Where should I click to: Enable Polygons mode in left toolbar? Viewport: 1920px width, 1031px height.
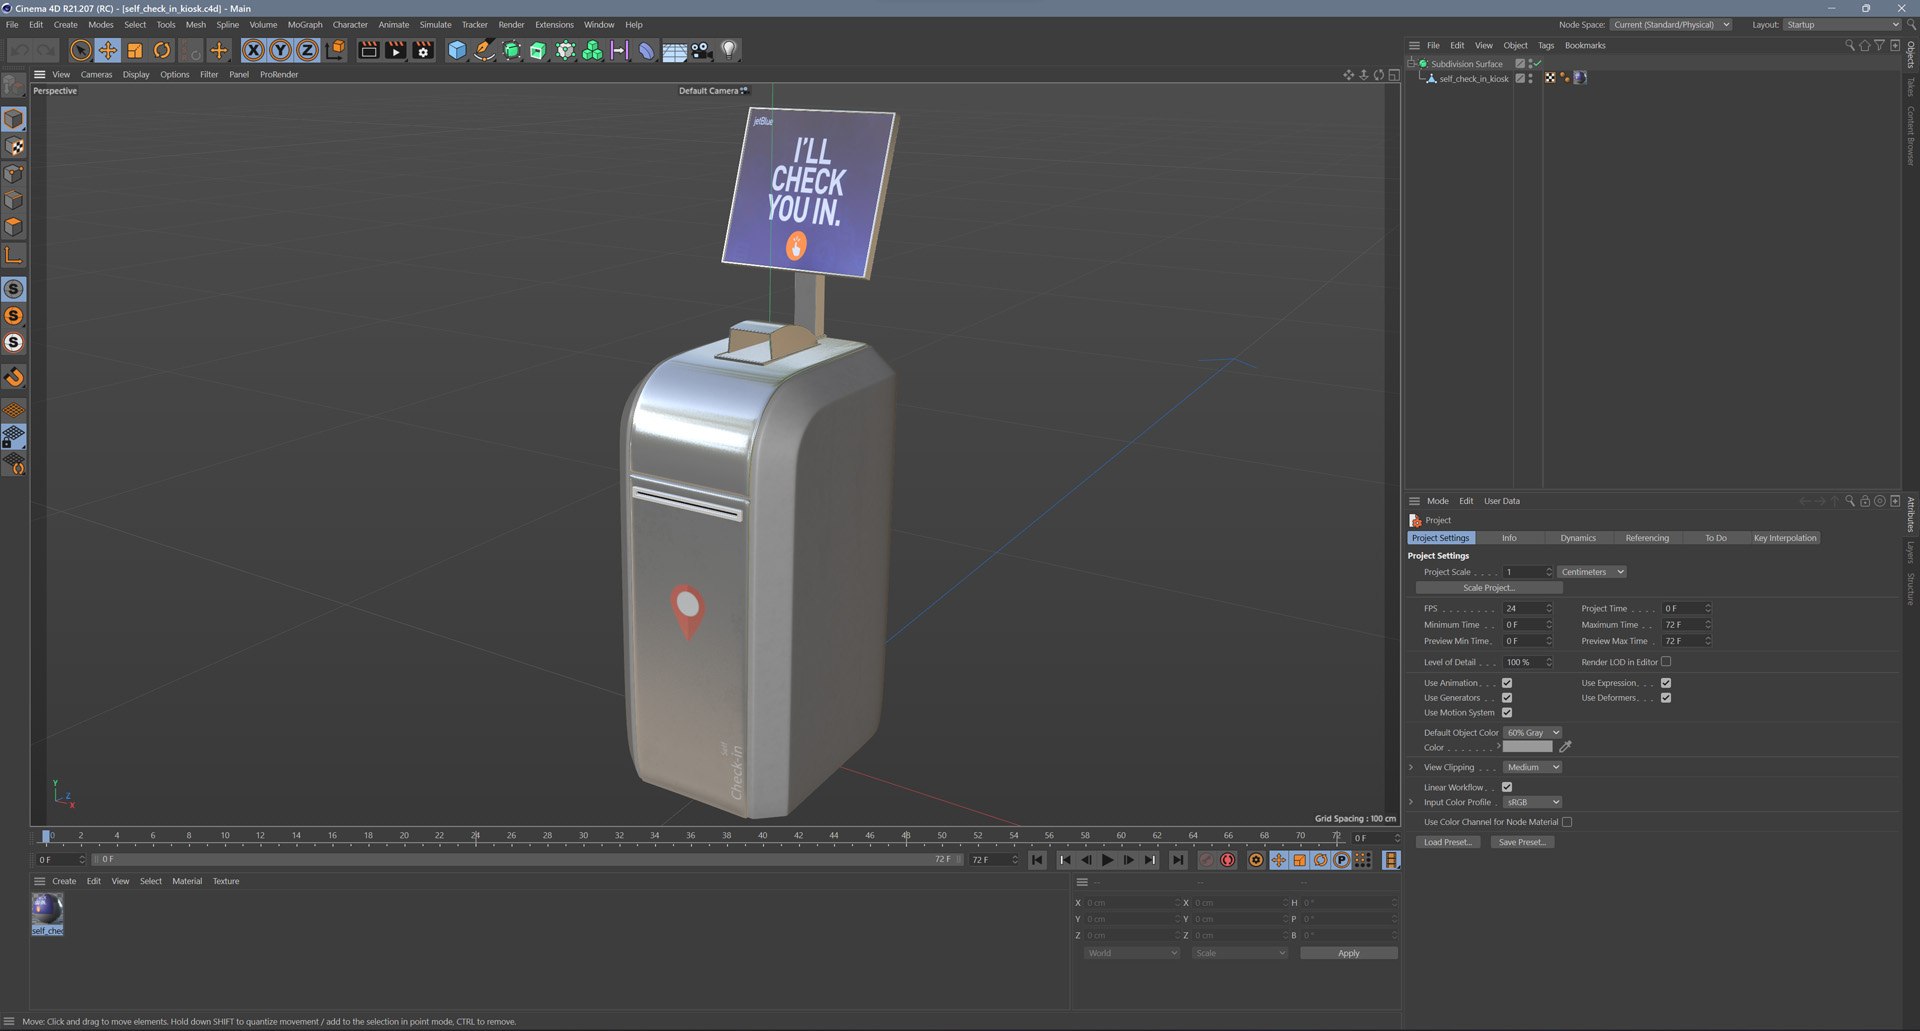(14, 227)
